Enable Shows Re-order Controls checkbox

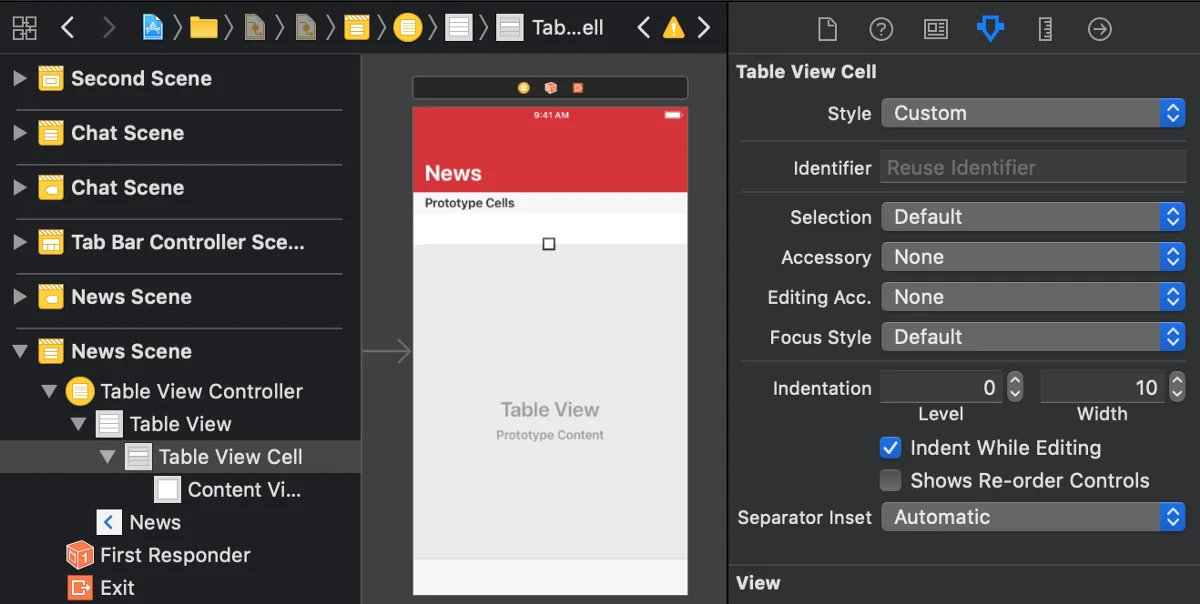pos(890,481)
